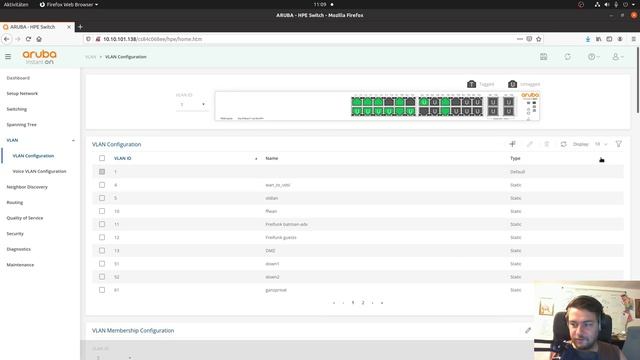
Task: Click the edit pencil in VLAN Configuration toolbar
Action: [x=529, y=144]
